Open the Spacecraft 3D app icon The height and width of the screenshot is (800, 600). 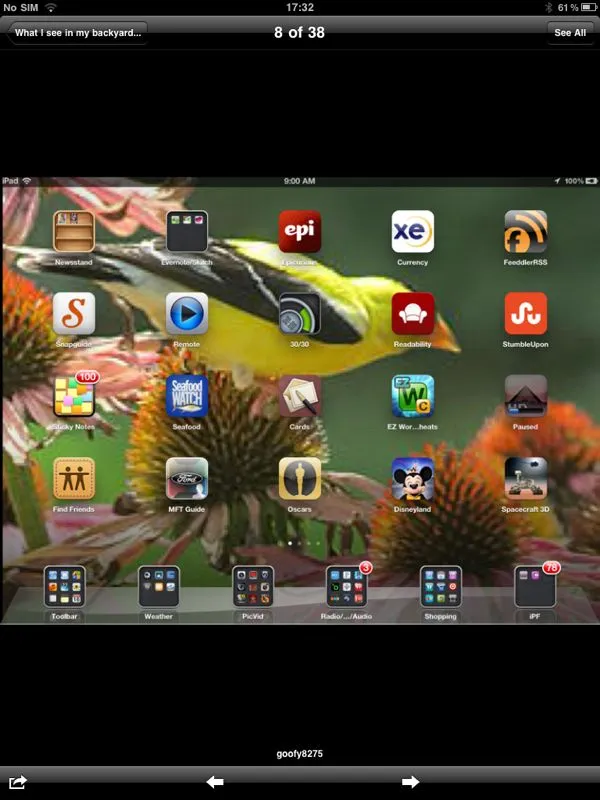click(525, 478)
